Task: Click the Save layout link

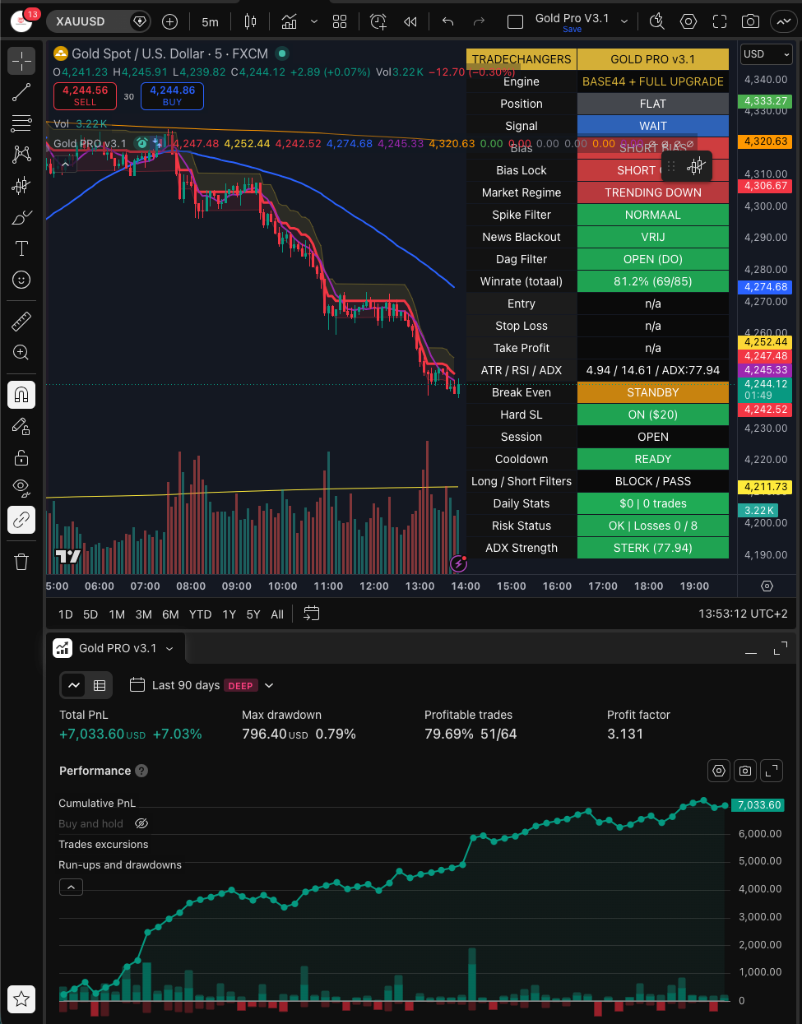Action: pyautogui.click(x=572, y=29)
